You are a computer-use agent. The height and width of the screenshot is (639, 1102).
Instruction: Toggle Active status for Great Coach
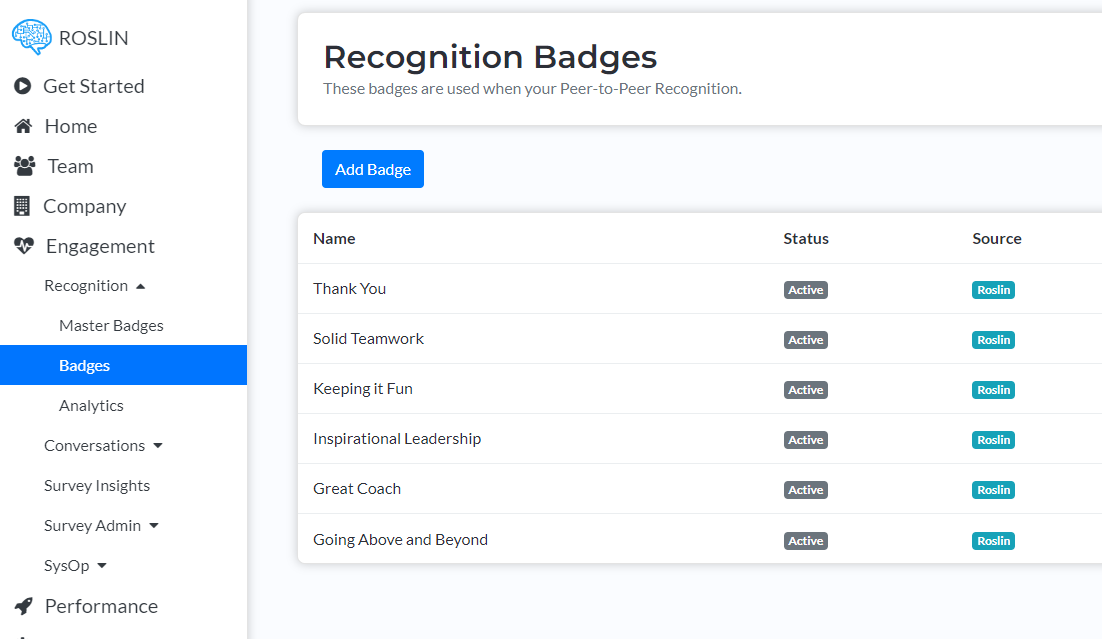pyautogui.click(x=806, y=489)
